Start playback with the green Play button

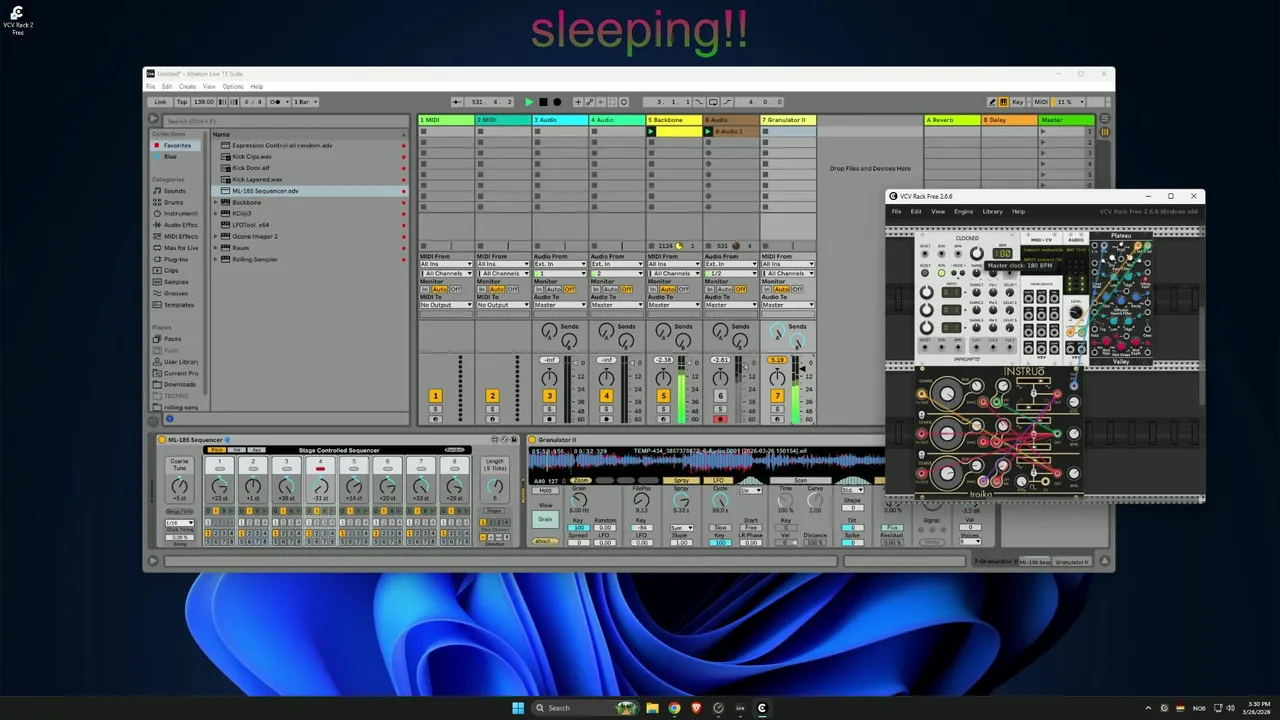point(529,102)
